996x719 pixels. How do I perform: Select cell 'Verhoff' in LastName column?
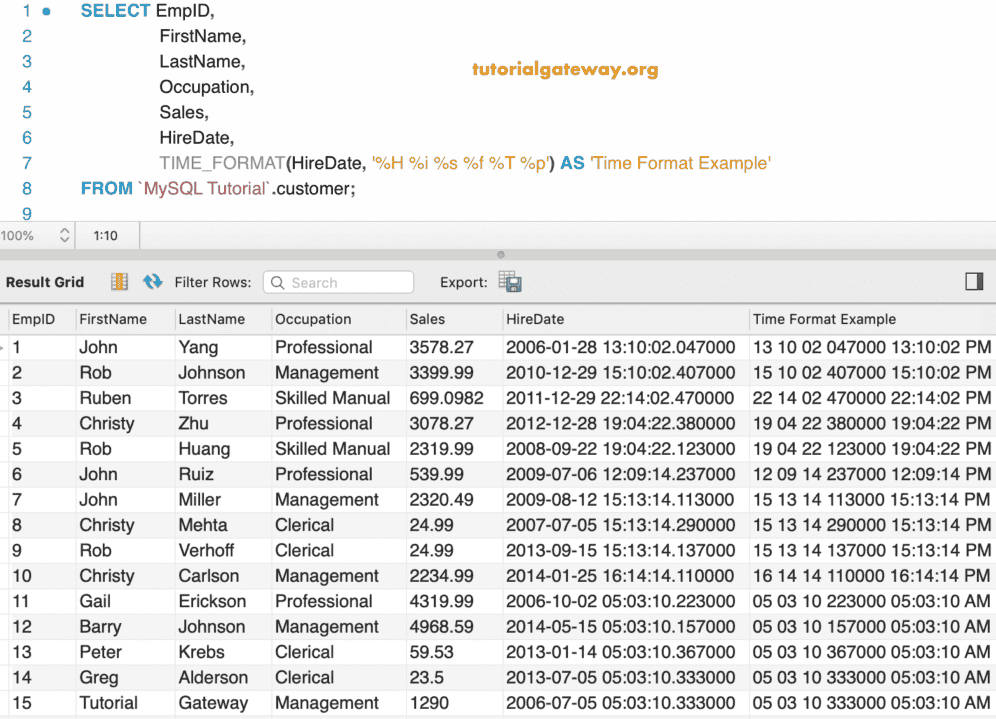click(206, 551)
